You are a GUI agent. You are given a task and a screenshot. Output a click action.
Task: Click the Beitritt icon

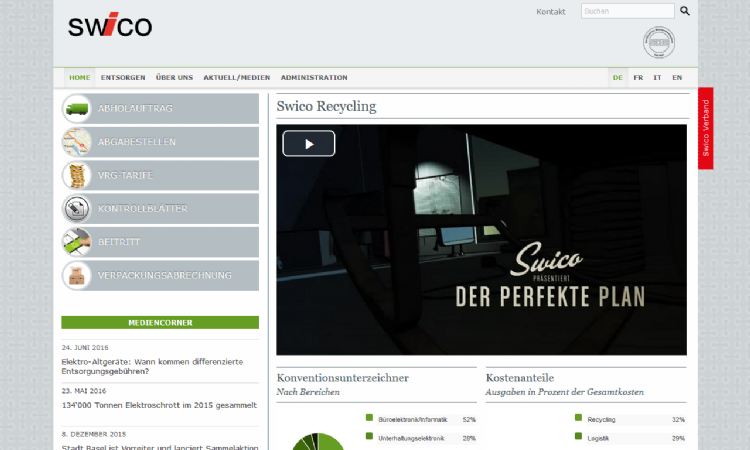(77, 241)
